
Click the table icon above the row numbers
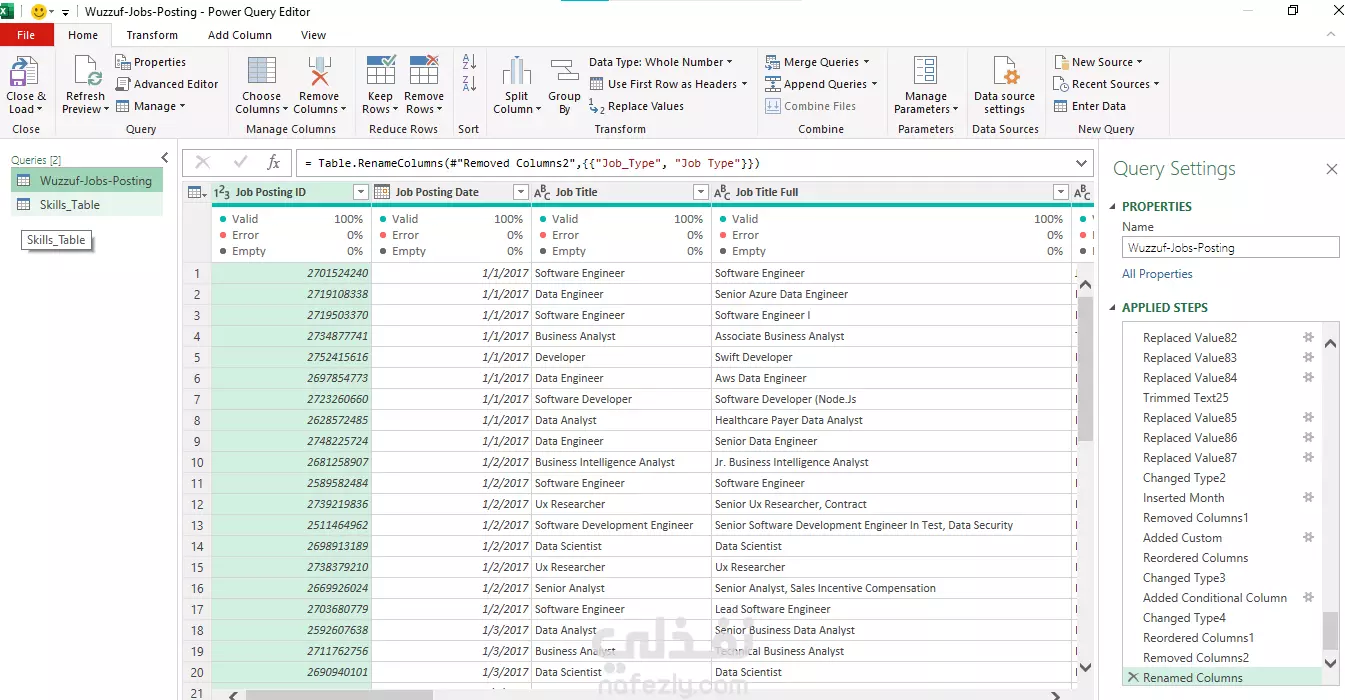click(194, 192)
